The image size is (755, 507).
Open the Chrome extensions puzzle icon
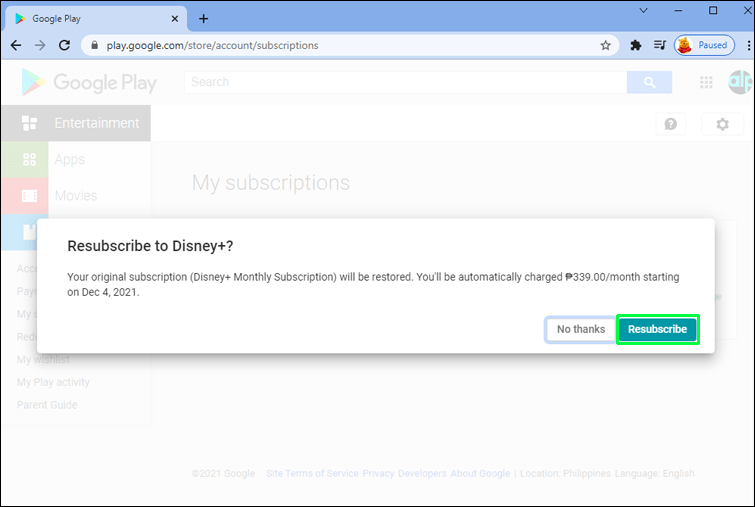click(x=636, y=45)
